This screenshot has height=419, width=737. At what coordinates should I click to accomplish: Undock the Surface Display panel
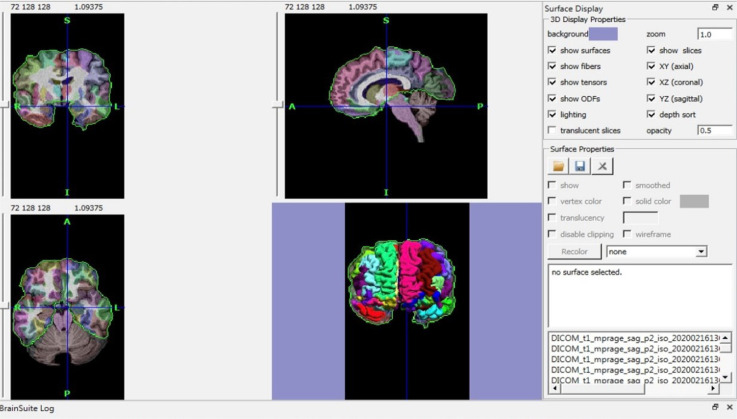[x=715, y=7]
